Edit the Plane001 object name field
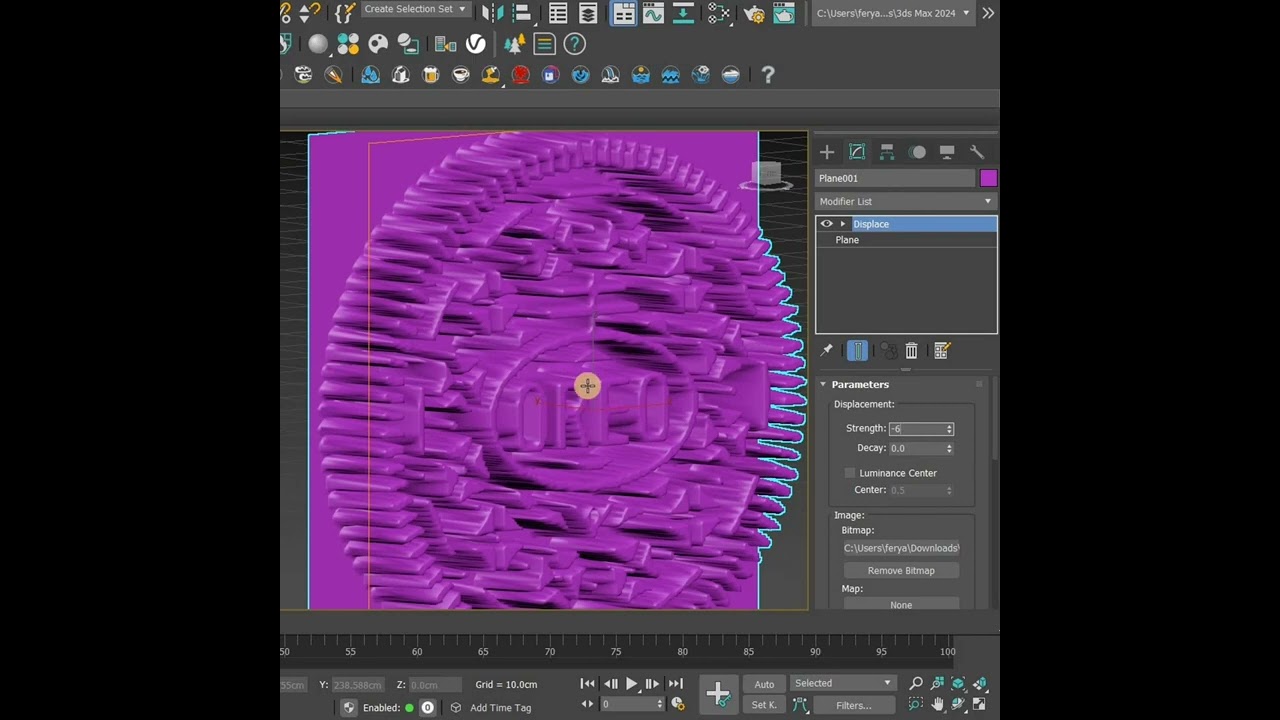The height and width of the screenshot is (720, 1280). click(x=895, y=178)
